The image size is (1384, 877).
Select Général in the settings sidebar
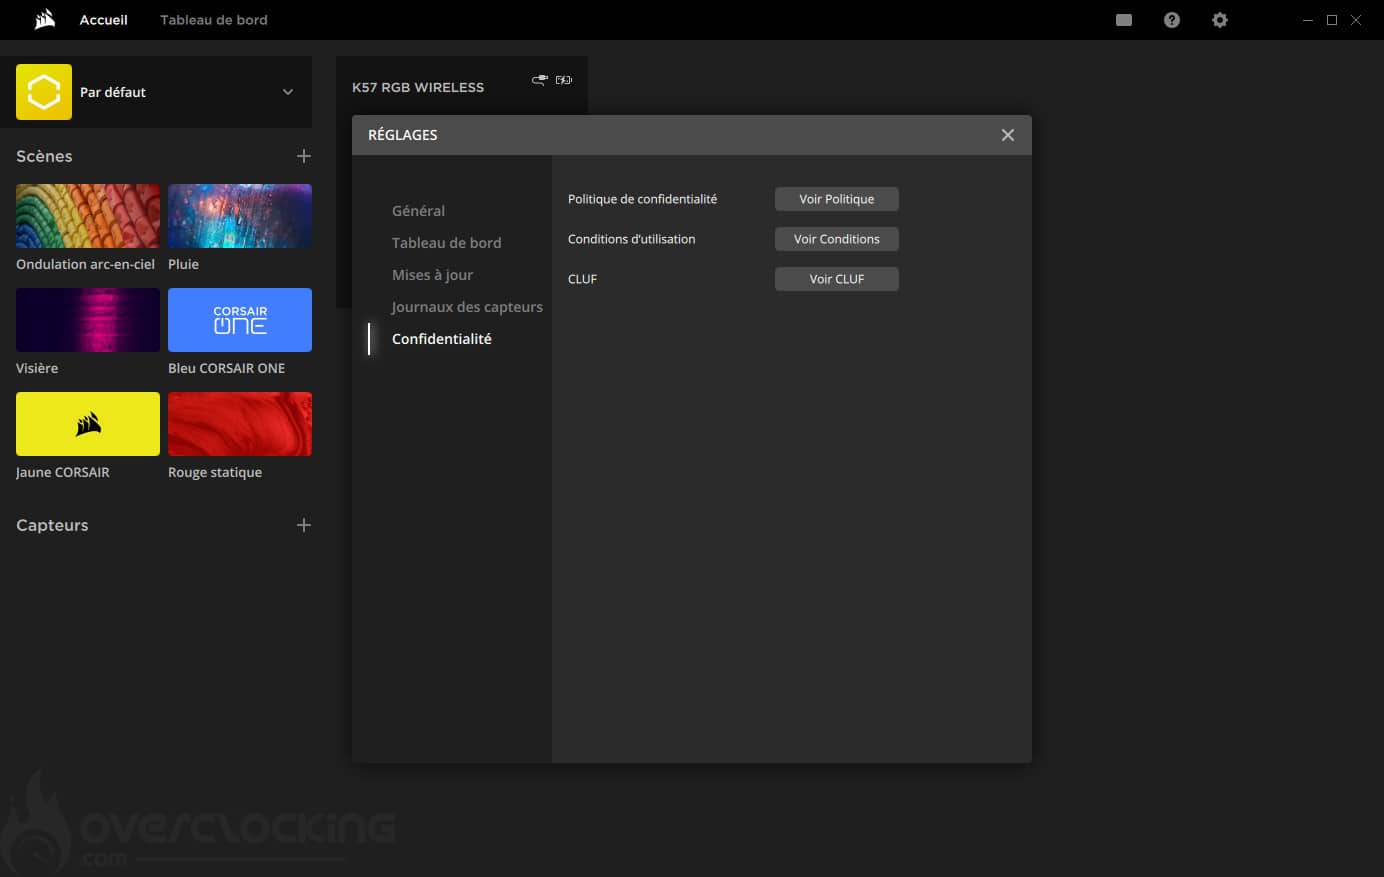(x=418, y=211)
